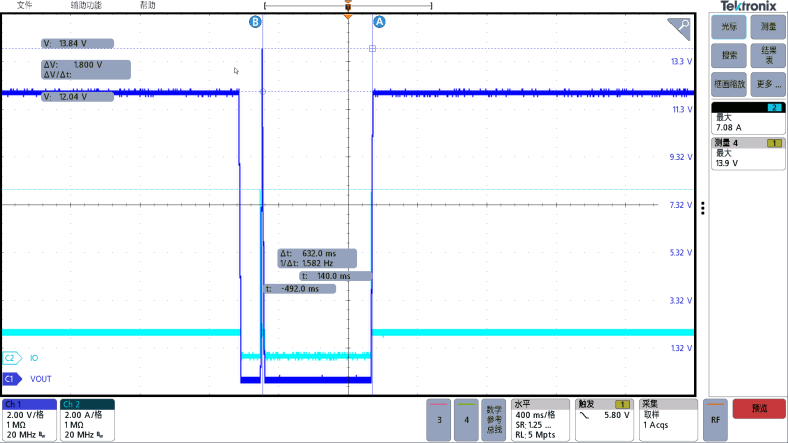Open the Ch 1 vertical settings badge

30,420
